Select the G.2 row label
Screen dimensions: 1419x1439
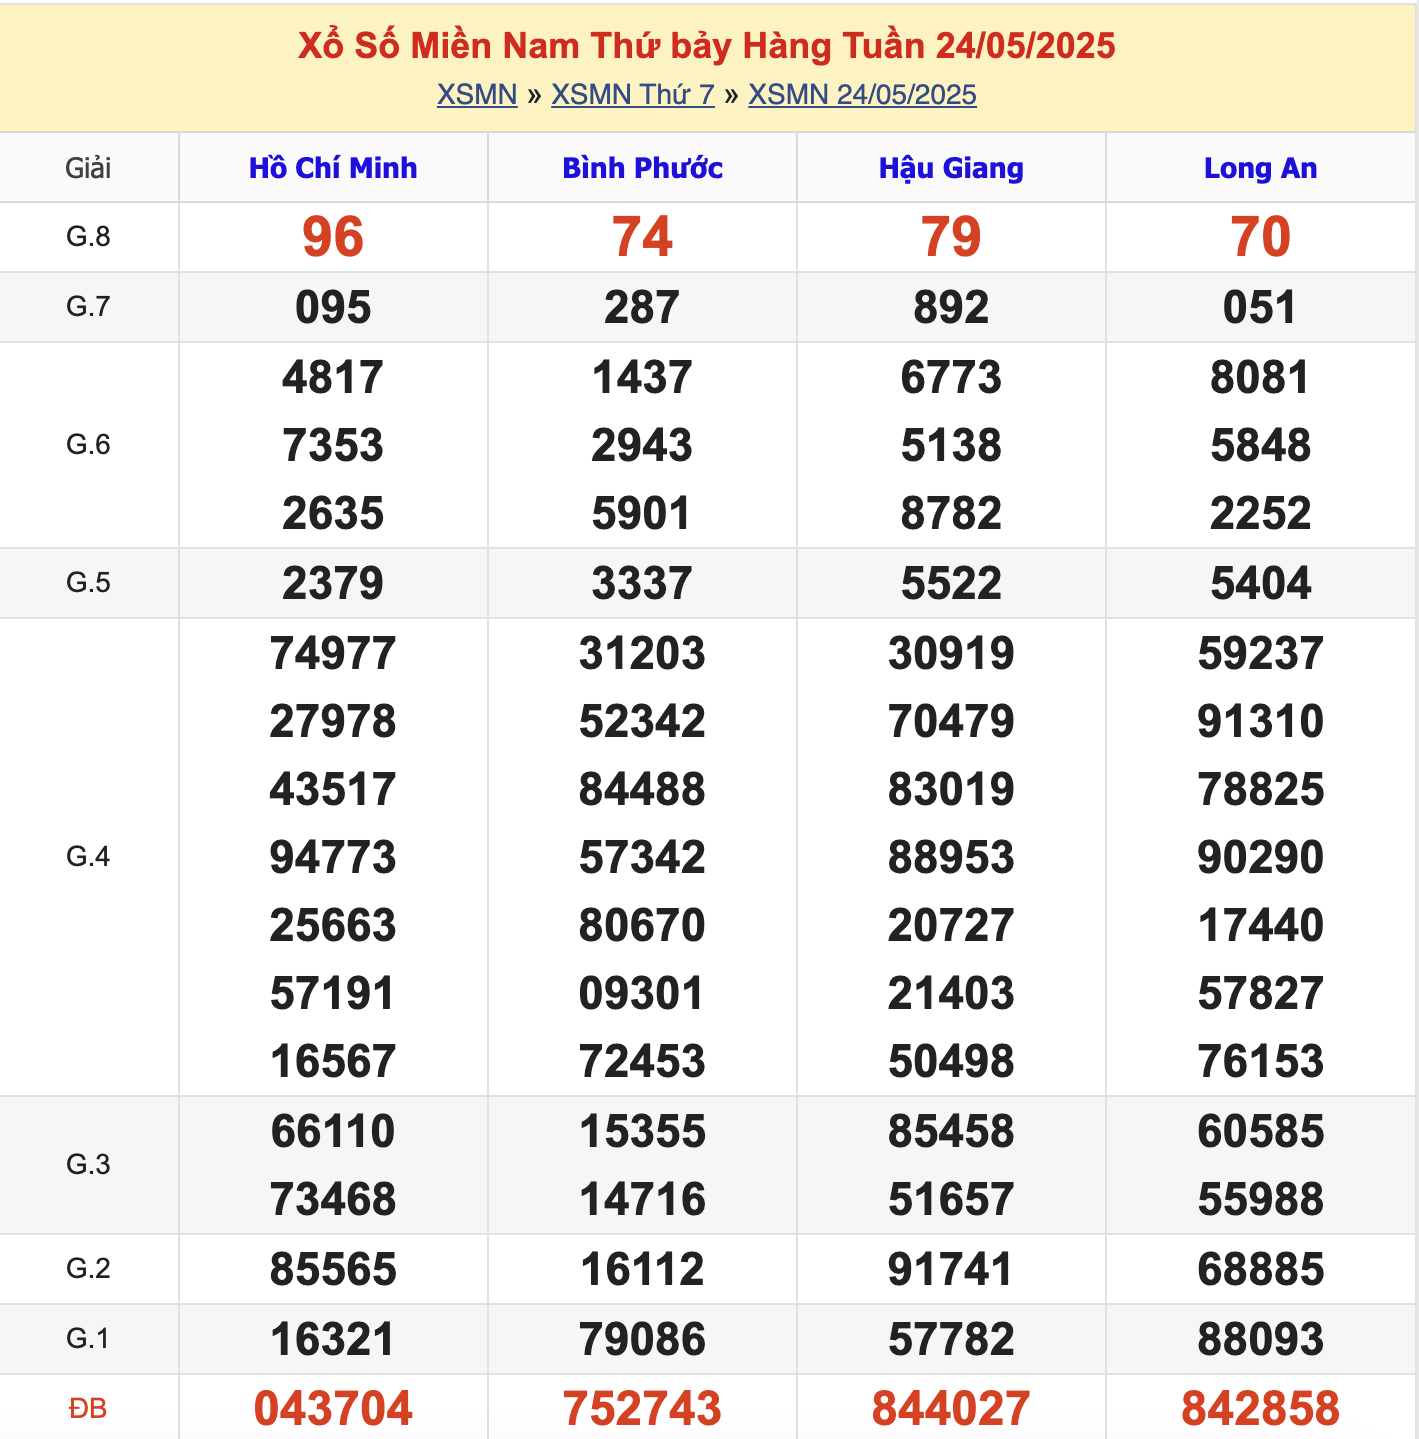(x=88, y=1269)
